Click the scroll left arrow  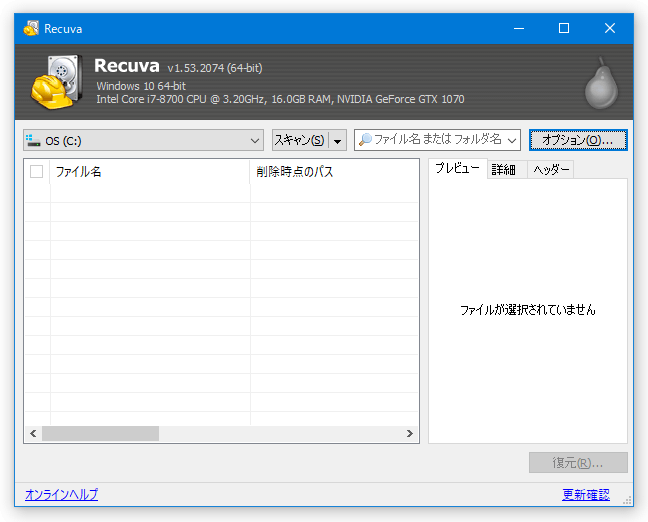(x=33, y=434)
